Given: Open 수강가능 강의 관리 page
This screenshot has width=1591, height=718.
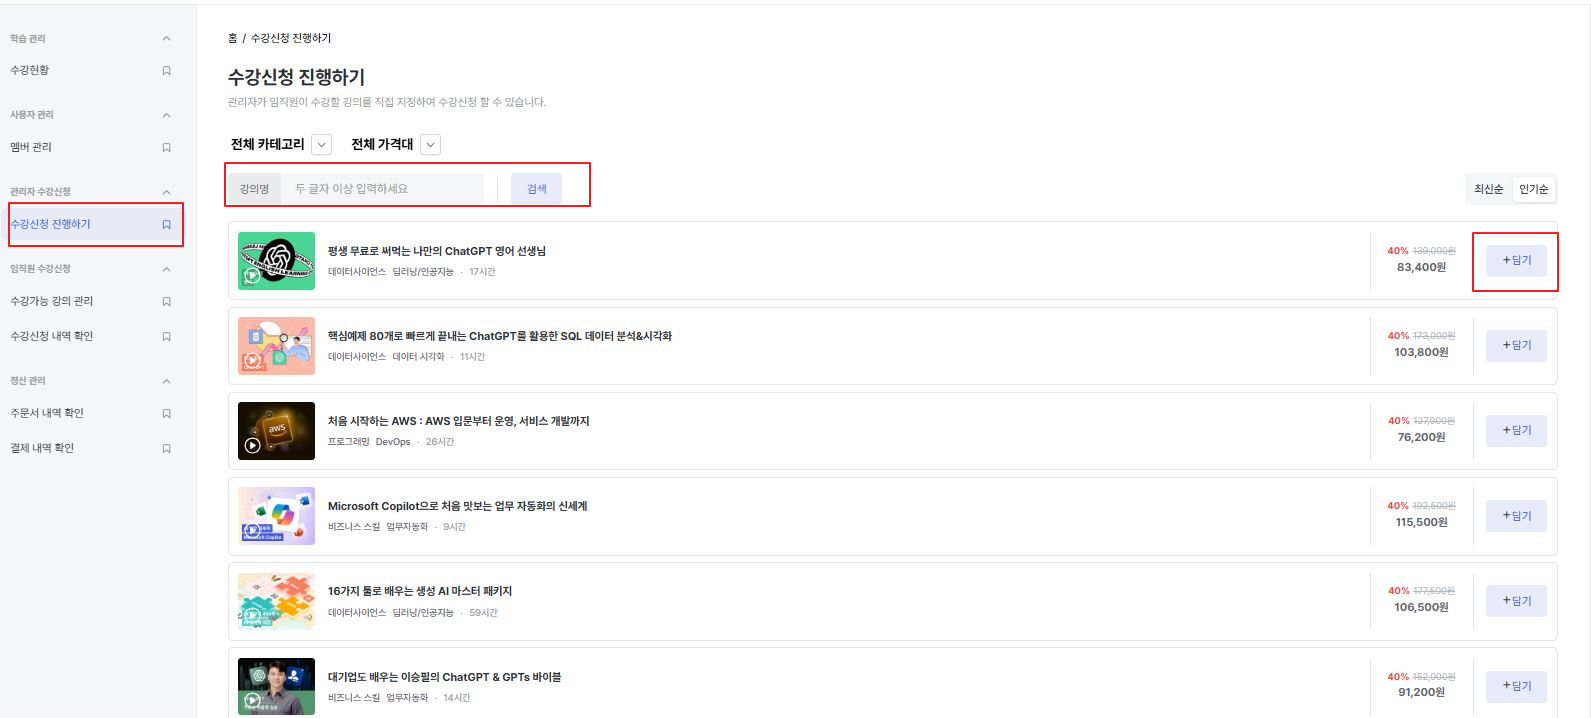Looking at the screenshot, I should 52,301.
